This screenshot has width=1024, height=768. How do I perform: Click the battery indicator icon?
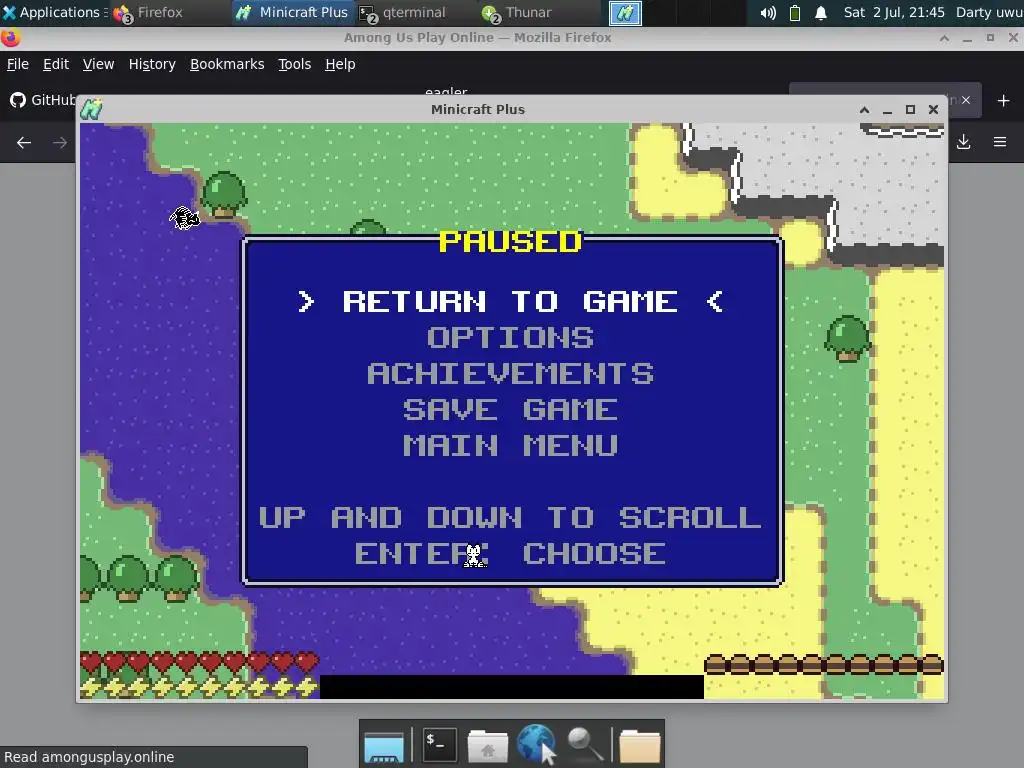tap(795, 12)
